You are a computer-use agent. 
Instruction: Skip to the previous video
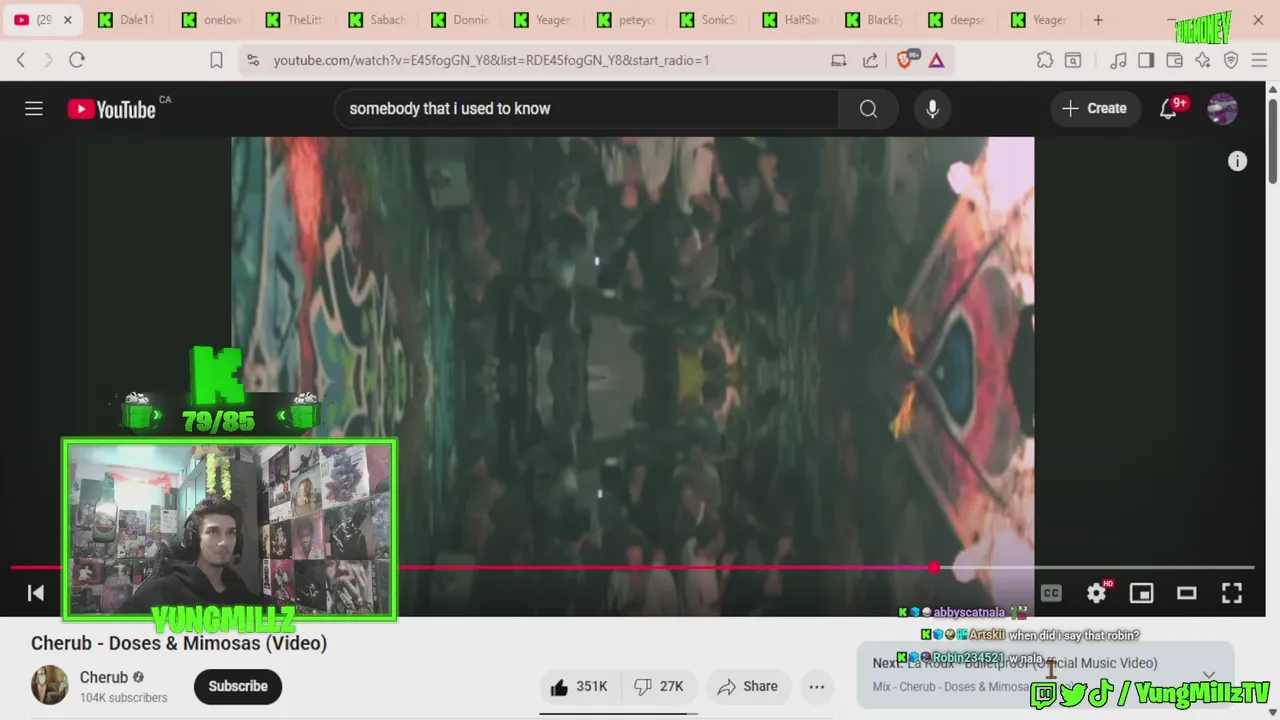click(35, 593)
